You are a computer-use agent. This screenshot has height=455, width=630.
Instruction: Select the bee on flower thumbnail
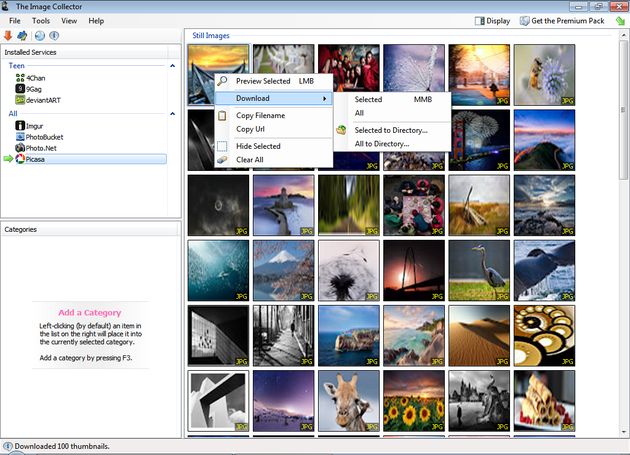click(x=544, y=75)
